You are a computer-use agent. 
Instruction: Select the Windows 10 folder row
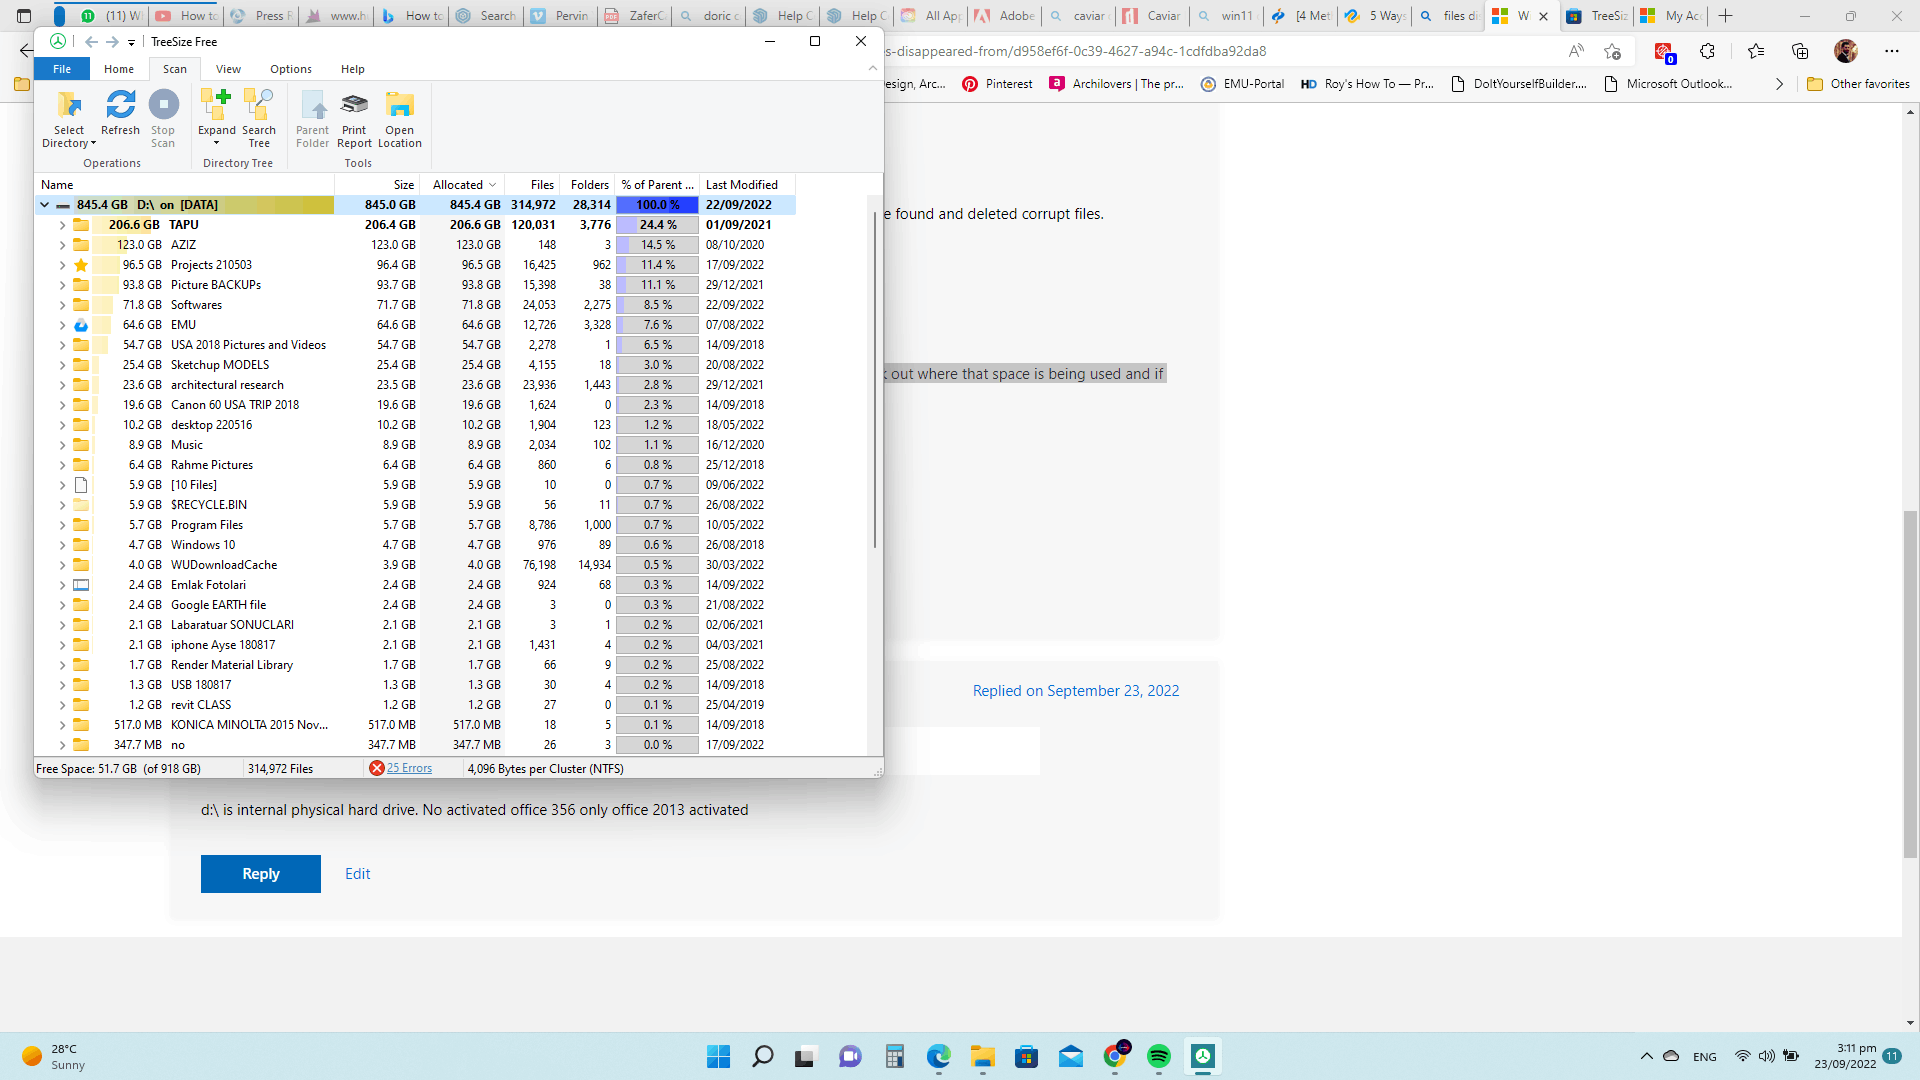click(x=416, y=545)
